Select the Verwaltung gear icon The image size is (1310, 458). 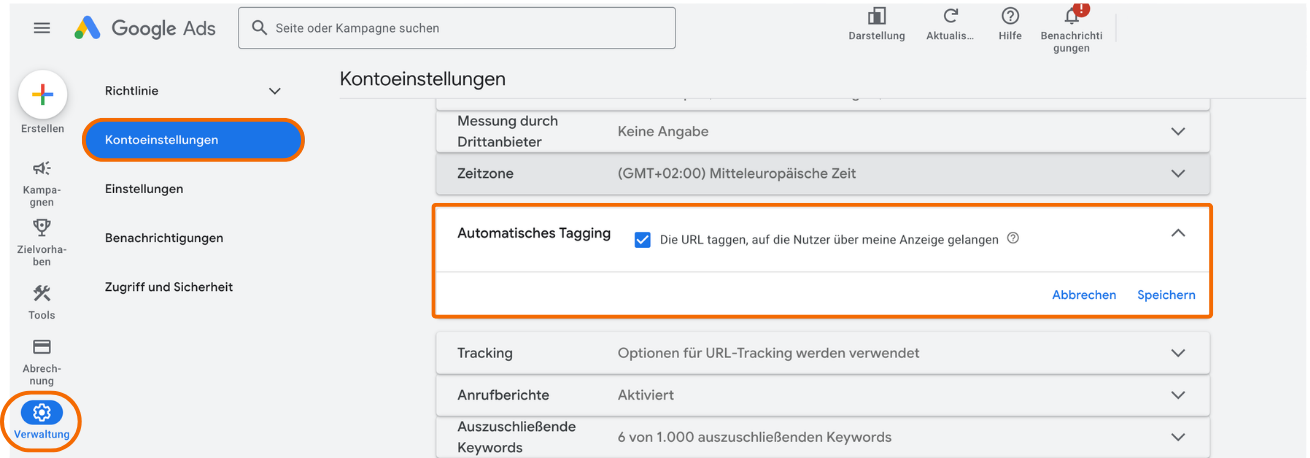42,412
